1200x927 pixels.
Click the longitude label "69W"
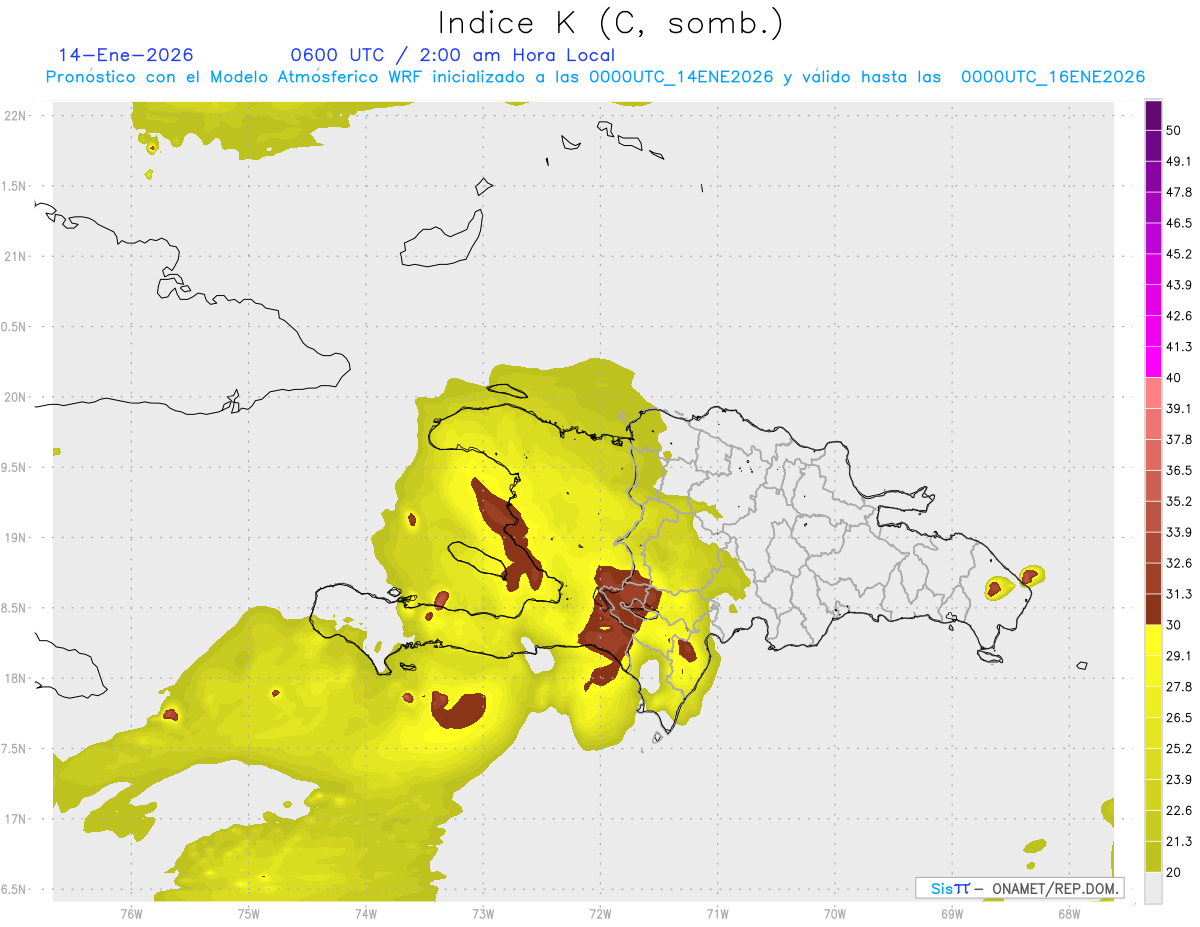click(951, 913)
